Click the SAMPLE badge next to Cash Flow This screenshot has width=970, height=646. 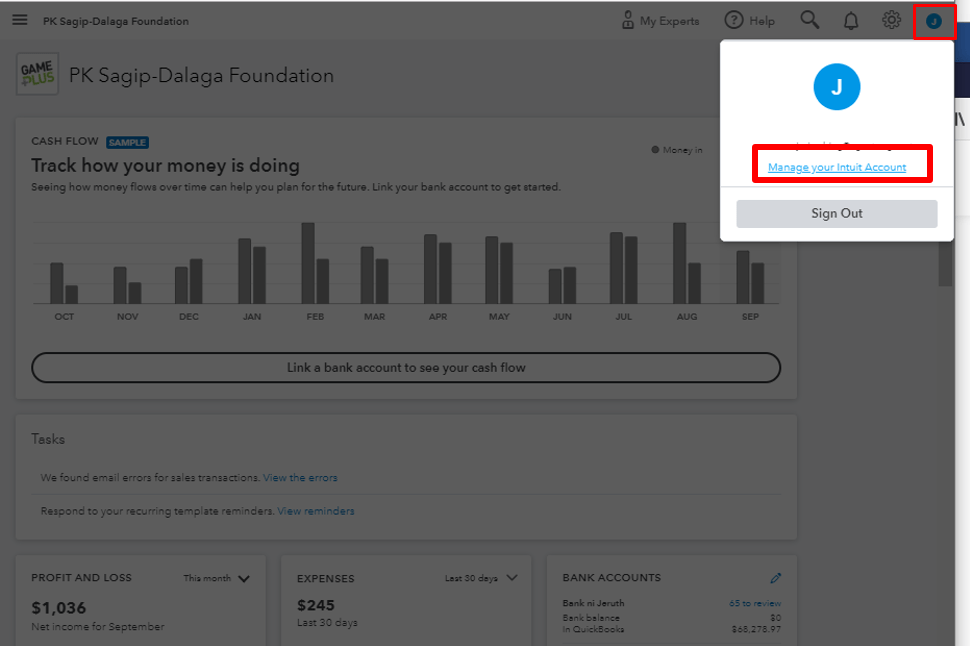point(127,142)
